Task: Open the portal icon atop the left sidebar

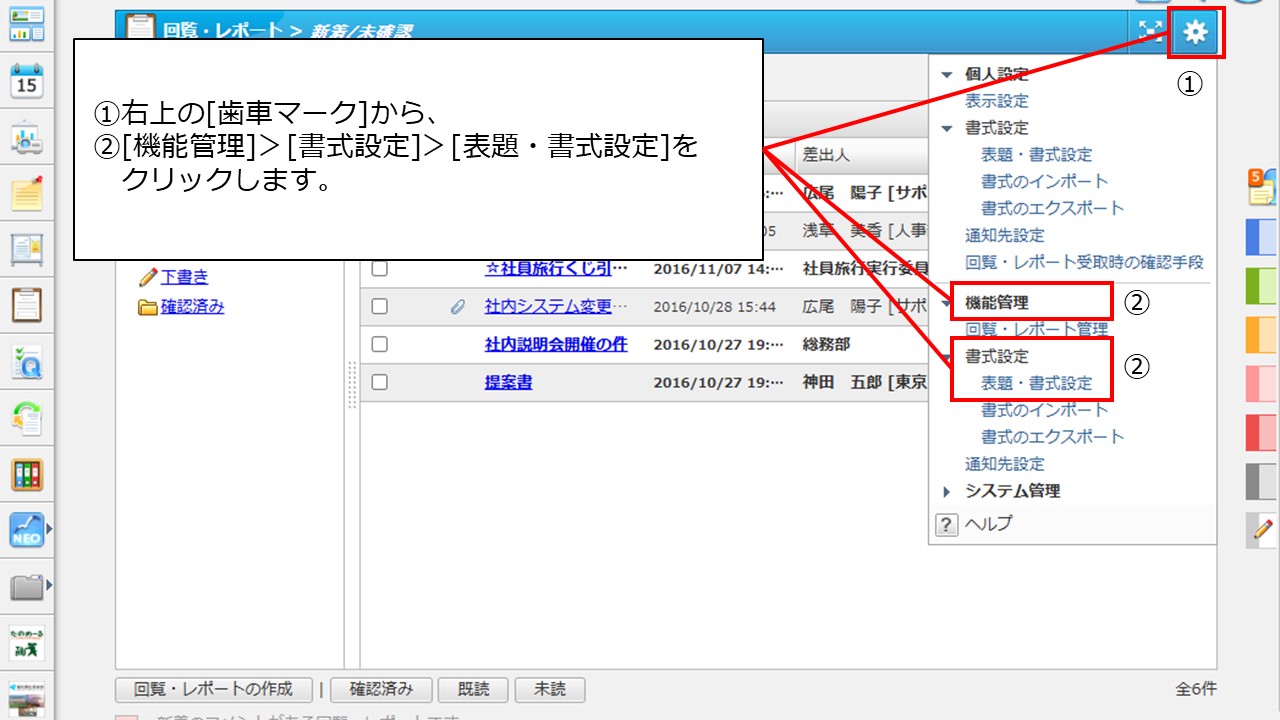Action: point(26,23)
